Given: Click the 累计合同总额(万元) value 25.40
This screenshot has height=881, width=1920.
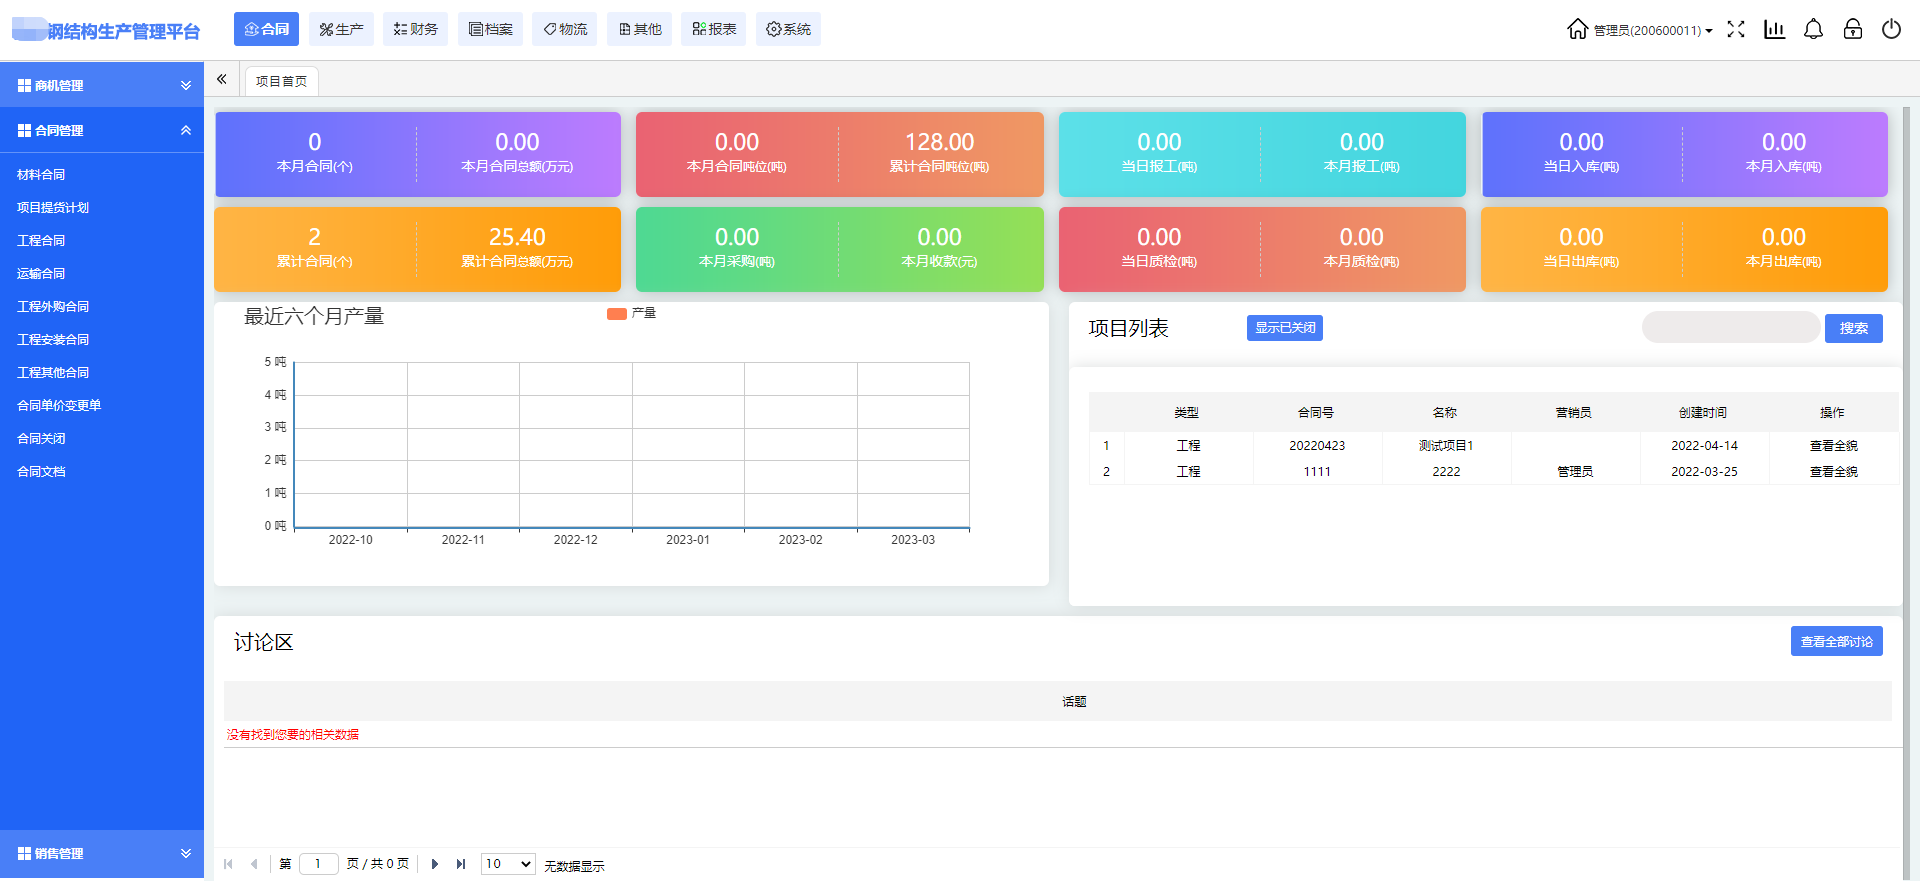Looking at the screenshot, I should point(517,237).
